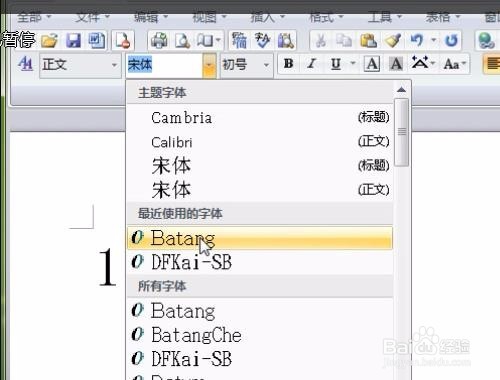Open the 格式 menu
Screen dimensions: 500x380
326,17
